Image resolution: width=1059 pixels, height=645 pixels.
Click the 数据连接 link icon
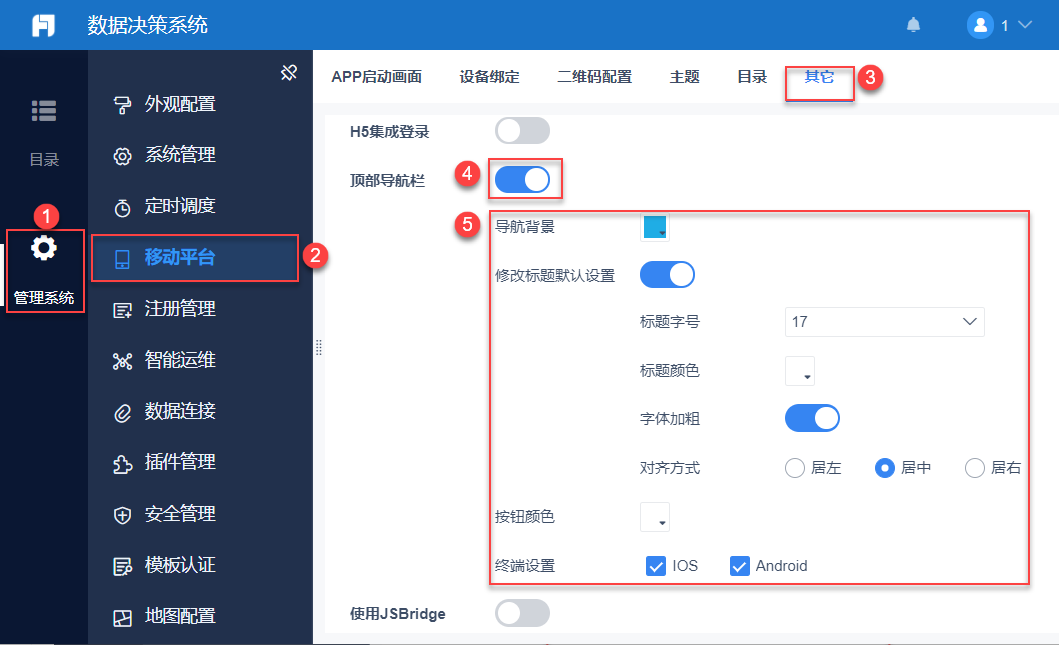coord(122,413)
